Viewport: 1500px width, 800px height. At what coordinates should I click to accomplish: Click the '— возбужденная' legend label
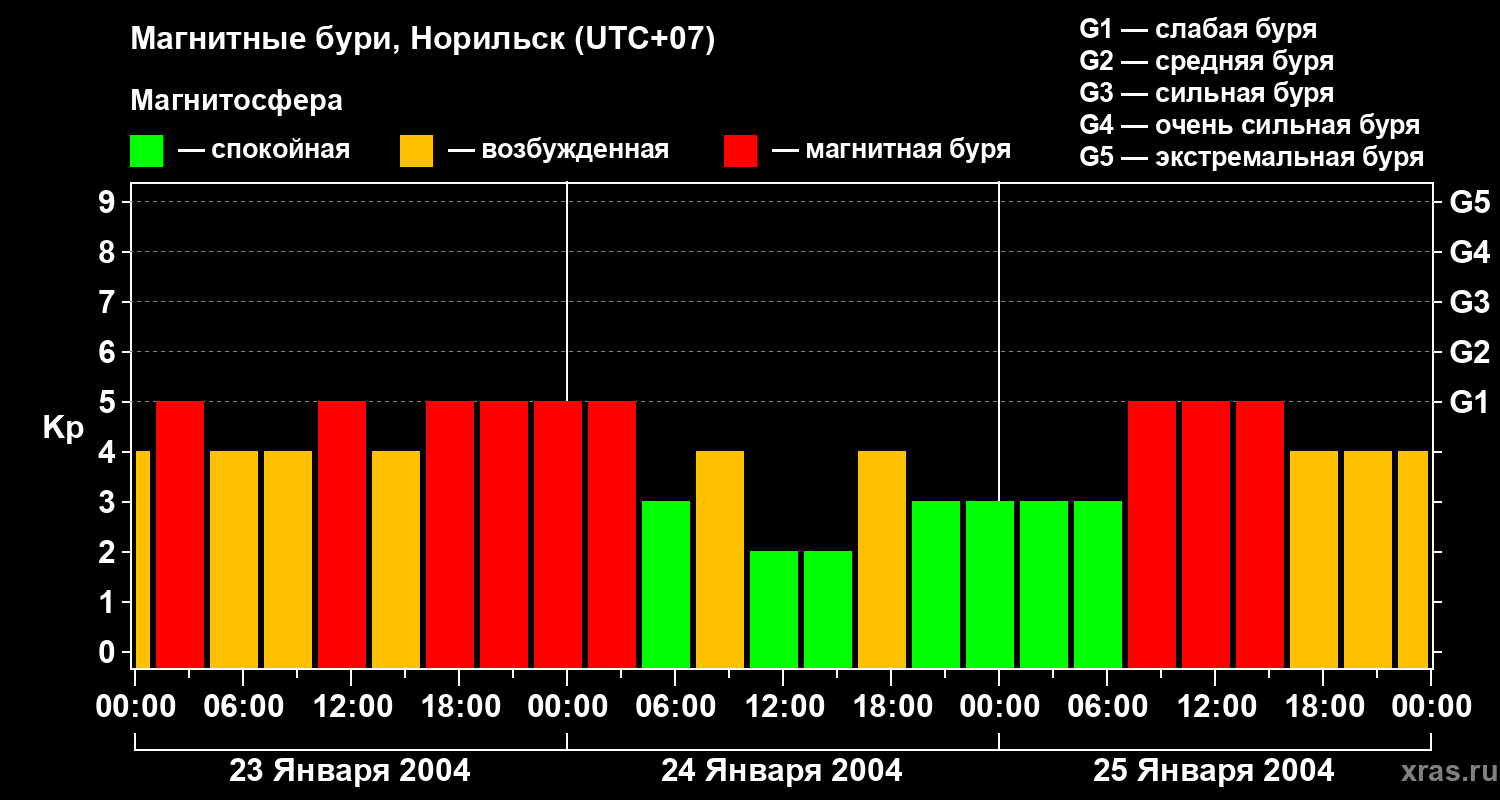(x=558, y=150)
